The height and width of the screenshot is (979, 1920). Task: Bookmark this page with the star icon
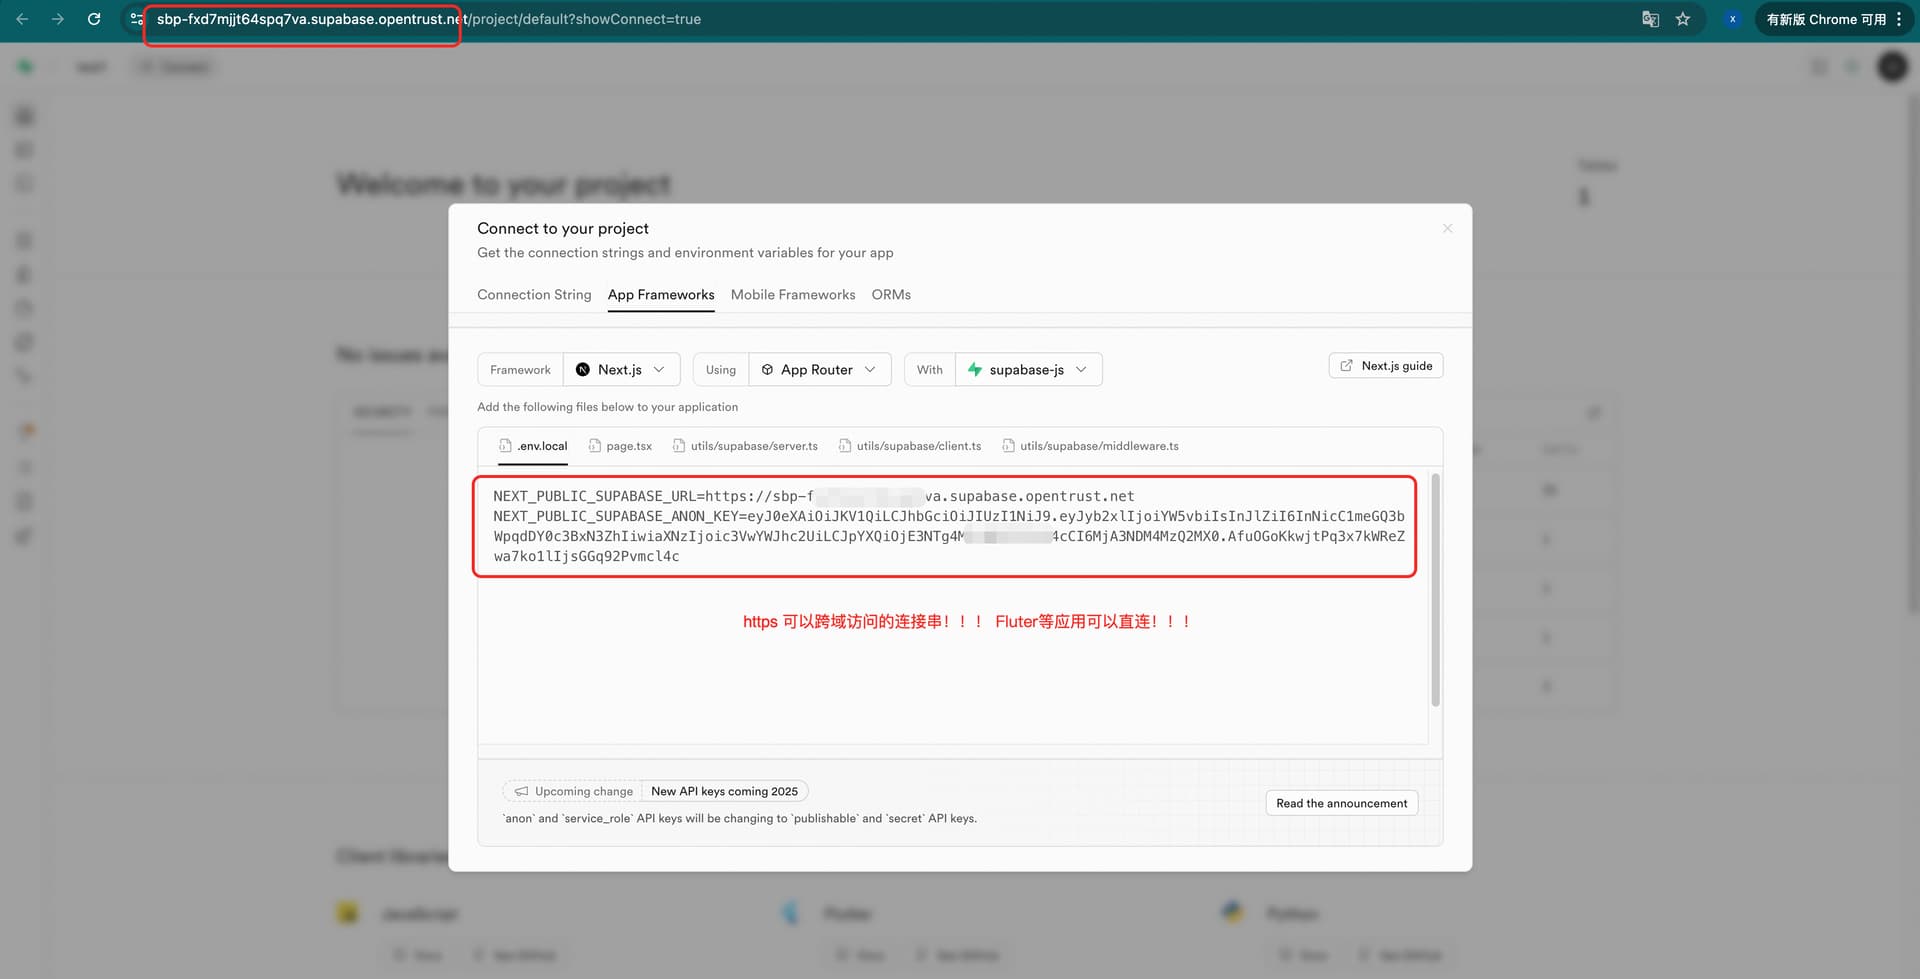click(x=1683, y=19)
